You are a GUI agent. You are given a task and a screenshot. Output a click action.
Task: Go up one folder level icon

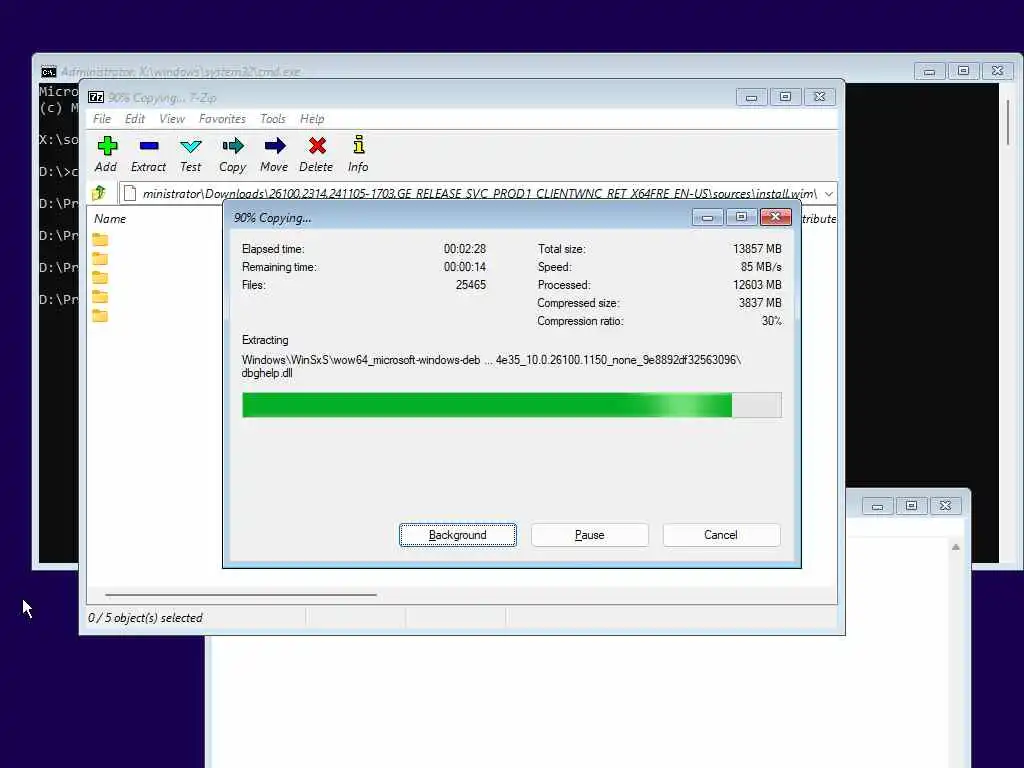pos(99,193)
